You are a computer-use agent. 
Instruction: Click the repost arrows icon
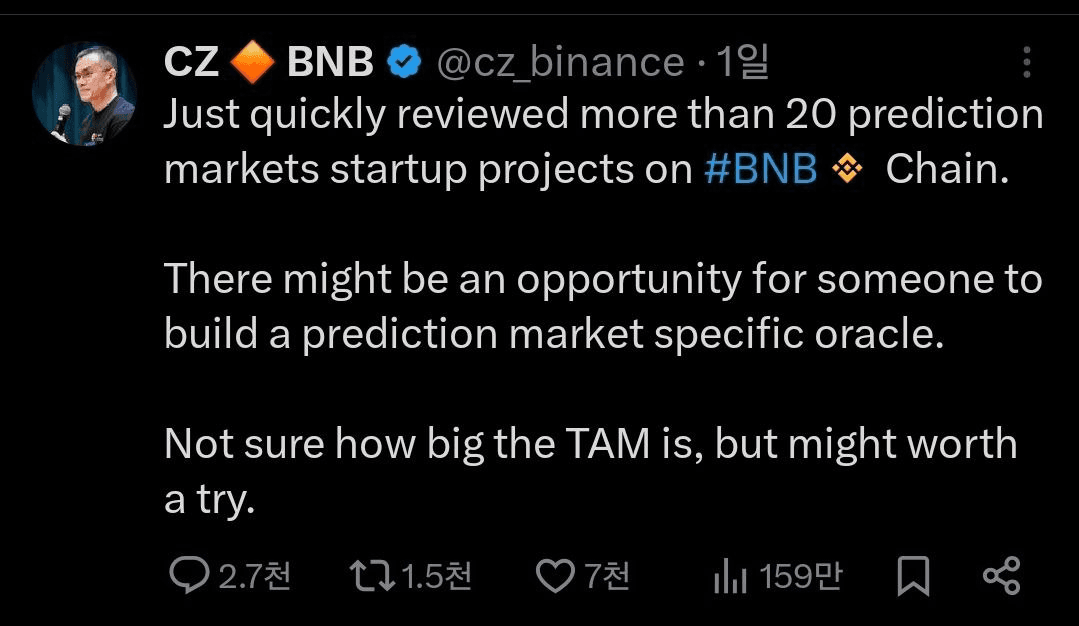tap(371, 575)
